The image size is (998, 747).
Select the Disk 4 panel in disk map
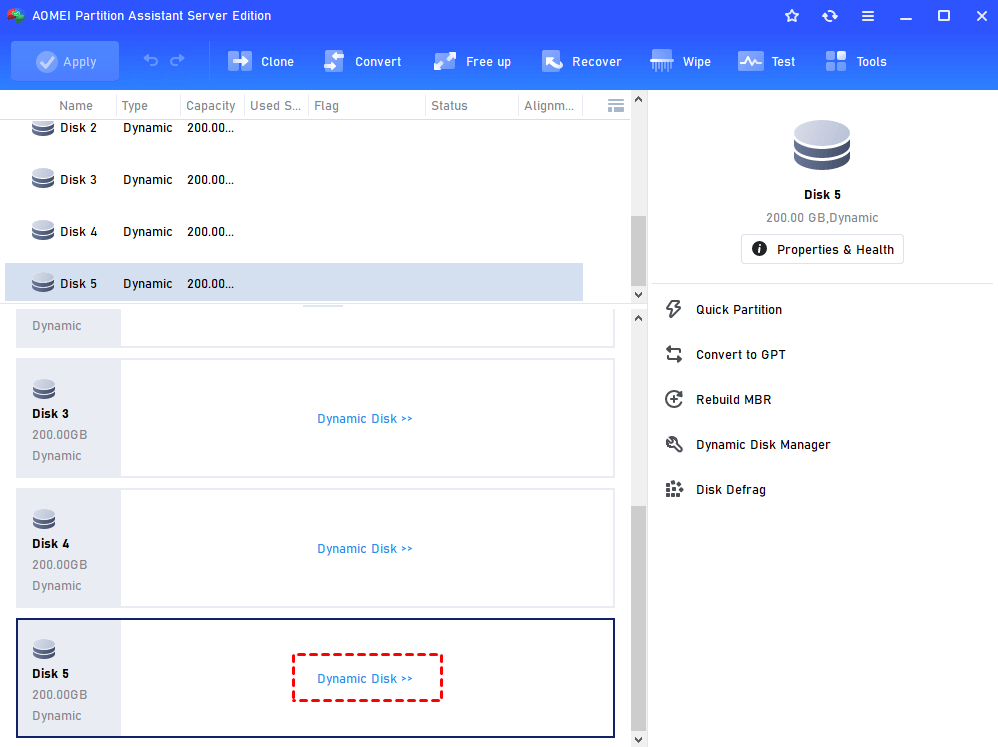click(315, 548)
